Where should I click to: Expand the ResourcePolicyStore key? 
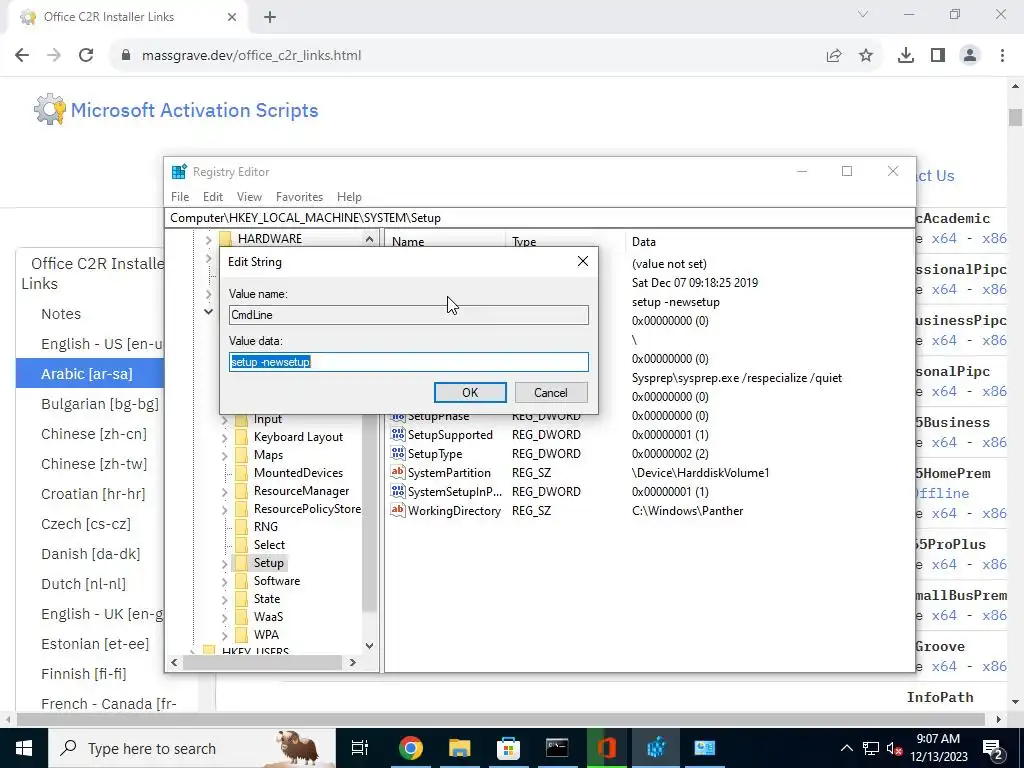click(225, 509)
